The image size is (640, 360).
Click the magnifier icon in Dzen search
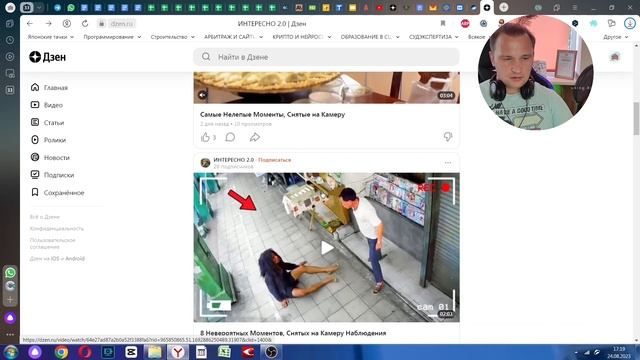coord(206,57)
